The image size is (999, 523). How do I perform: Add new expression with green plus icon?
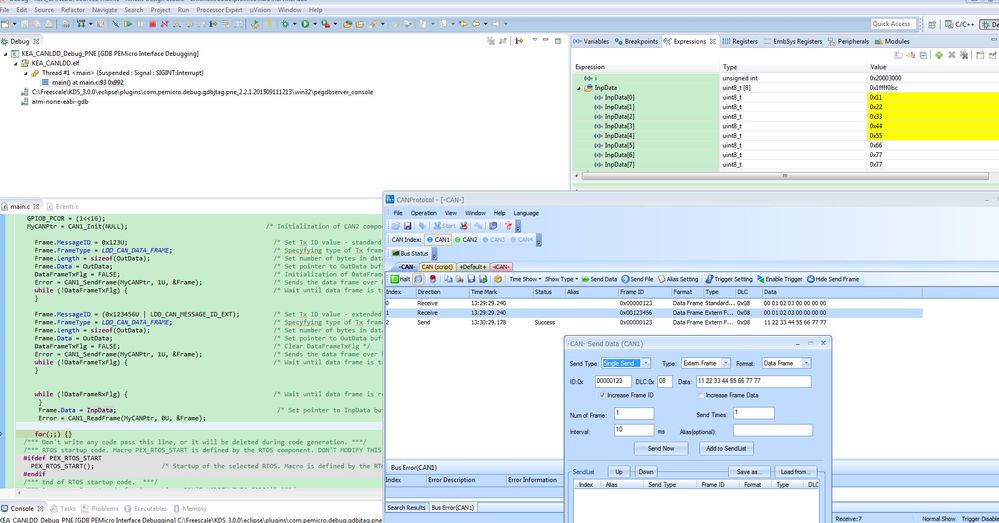[x=938, y=55]
